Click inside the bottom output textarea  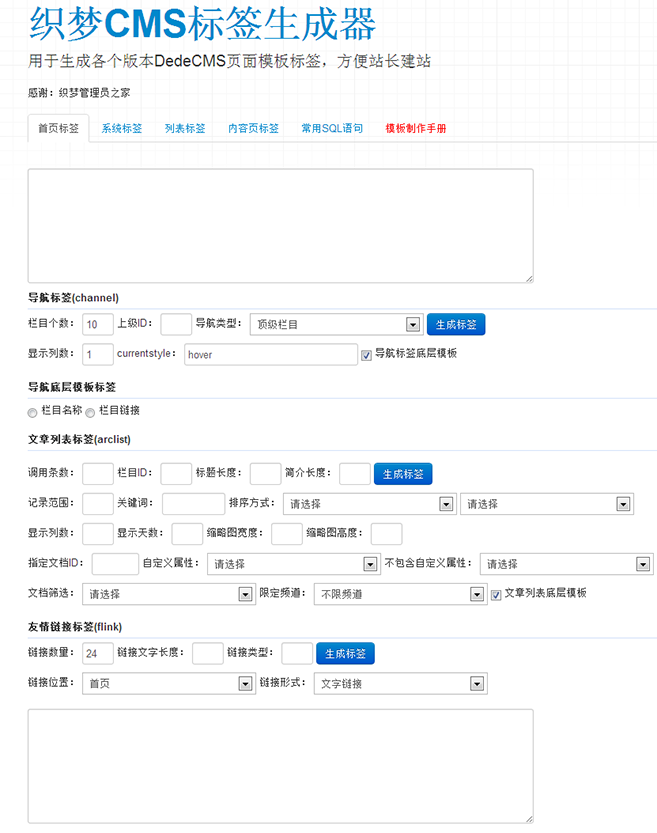(x=280, y=766)
